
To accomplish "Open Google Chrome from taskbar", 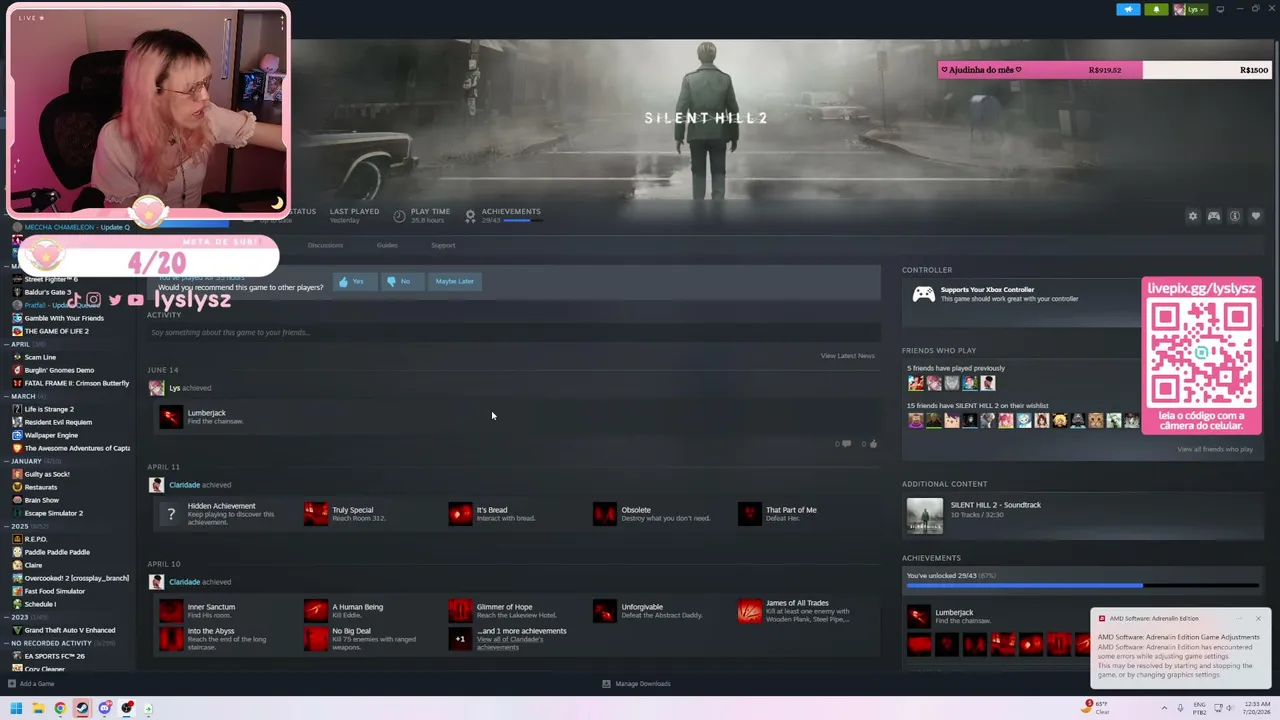I will click(60, 709).
